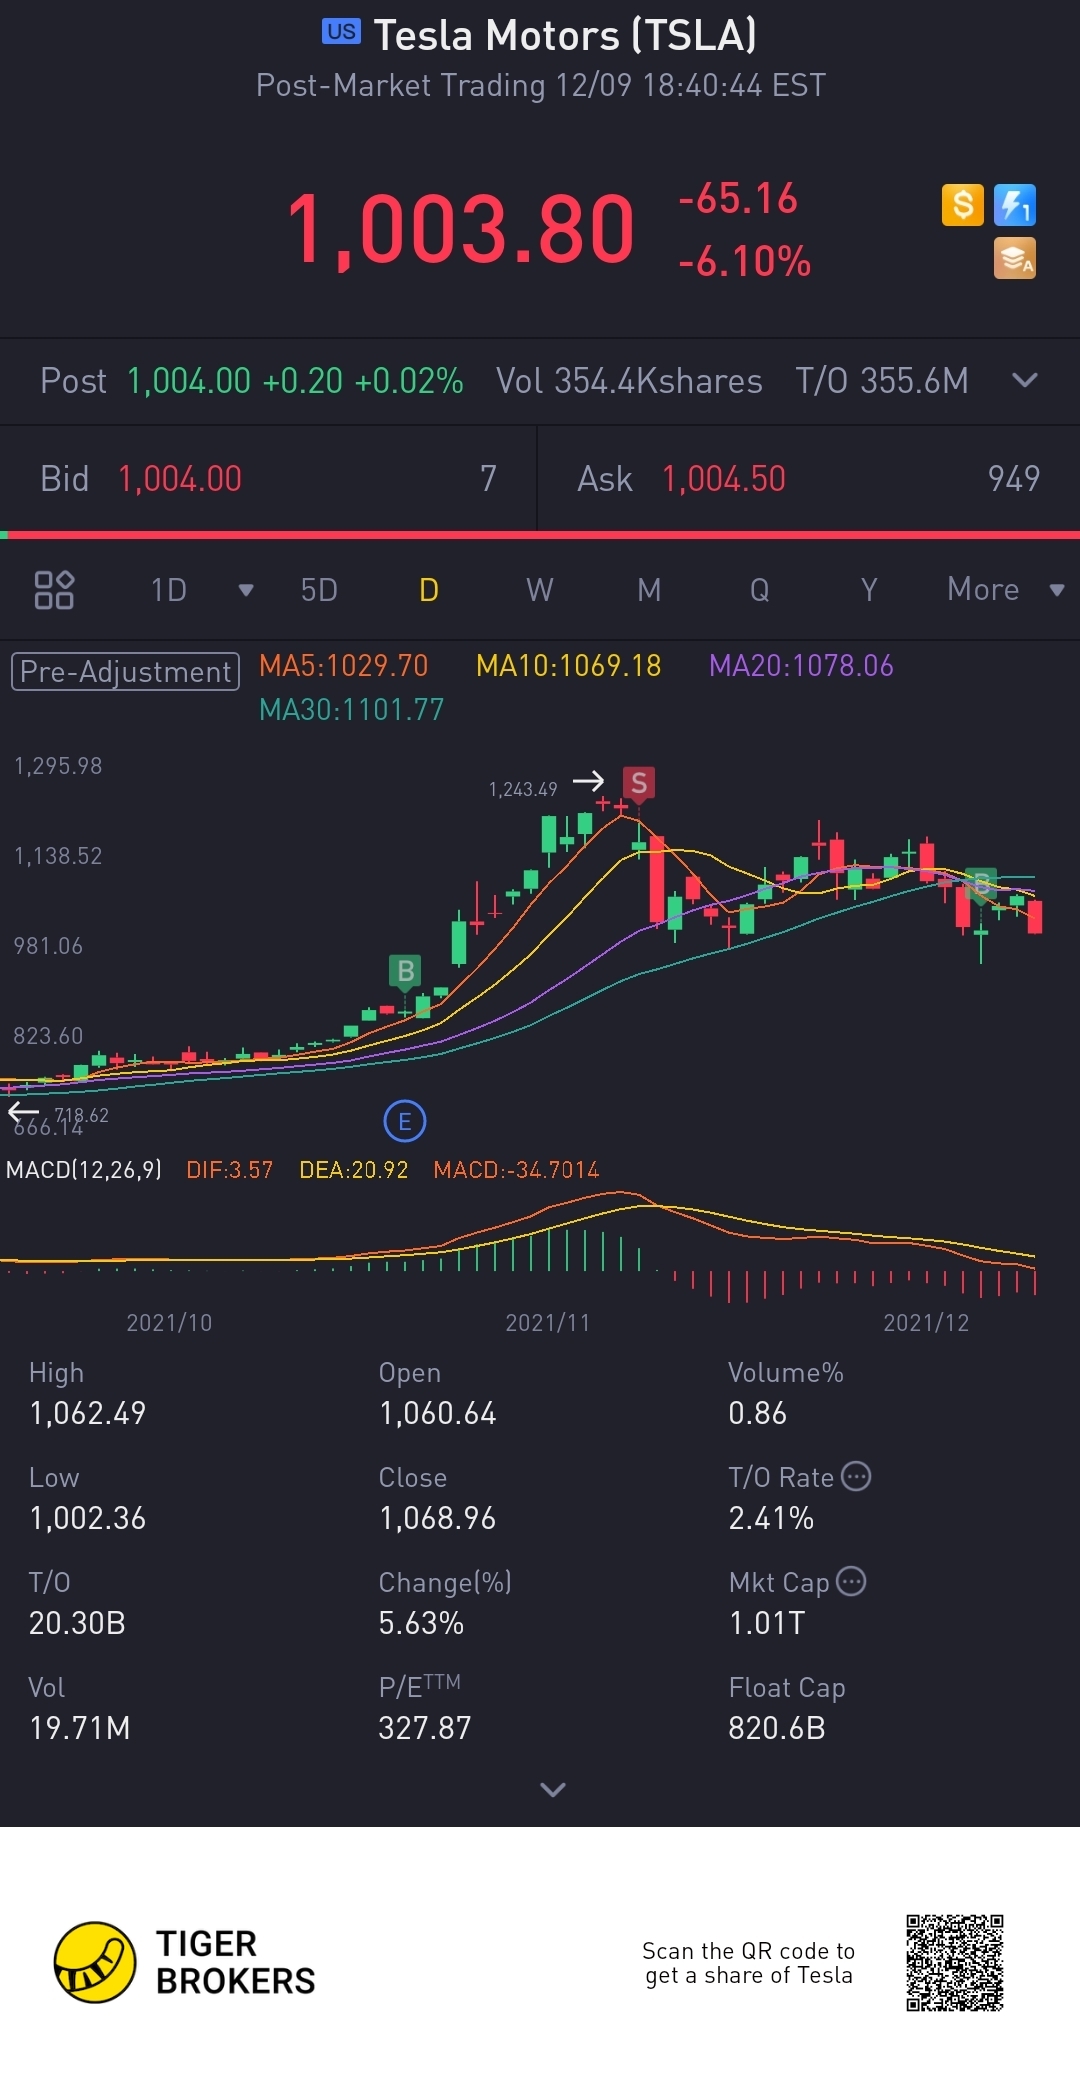Image resolution: width=1080 pixels, height=2099 pixels.
Task: Tap the Tiger Brokers logo
Action: click(x=185, y=1962)
